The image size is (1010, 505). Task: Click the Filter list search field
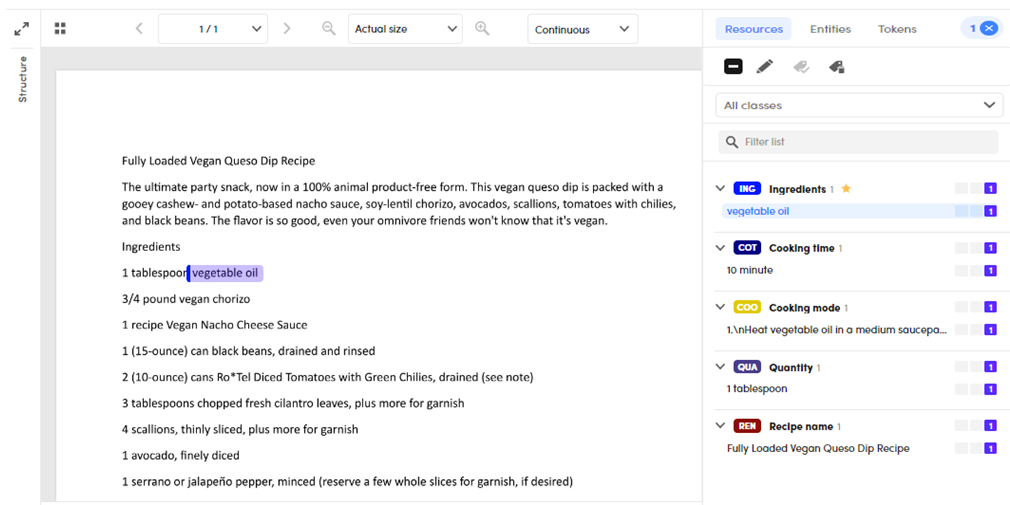click(860, 142)
